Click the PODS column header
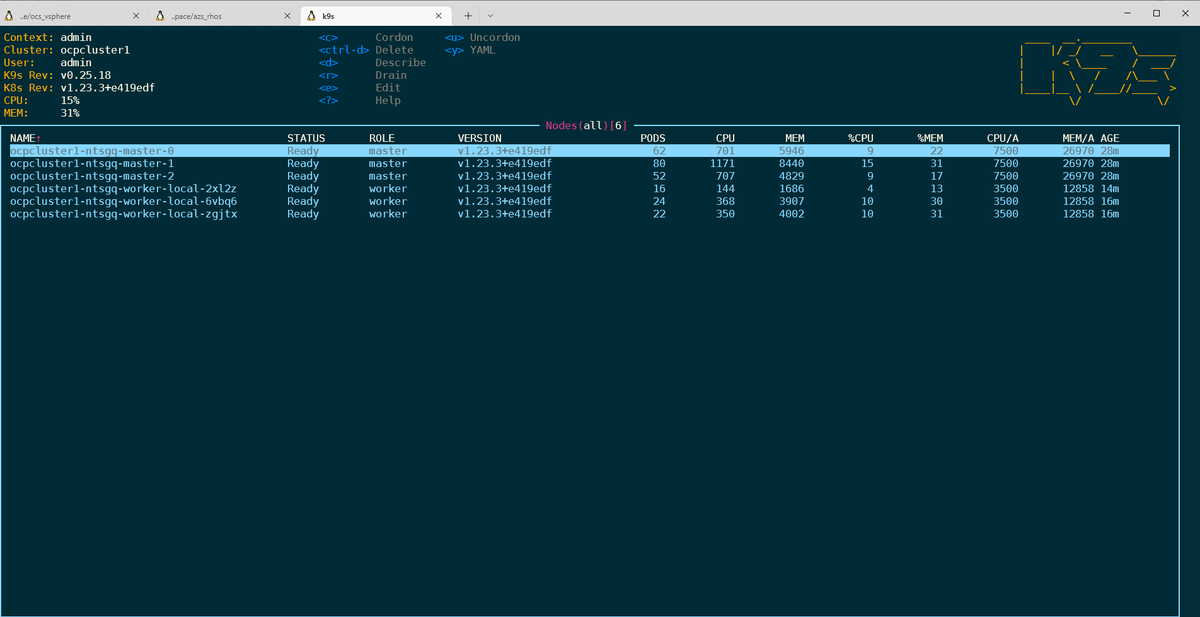 click(x=653, y=138)
